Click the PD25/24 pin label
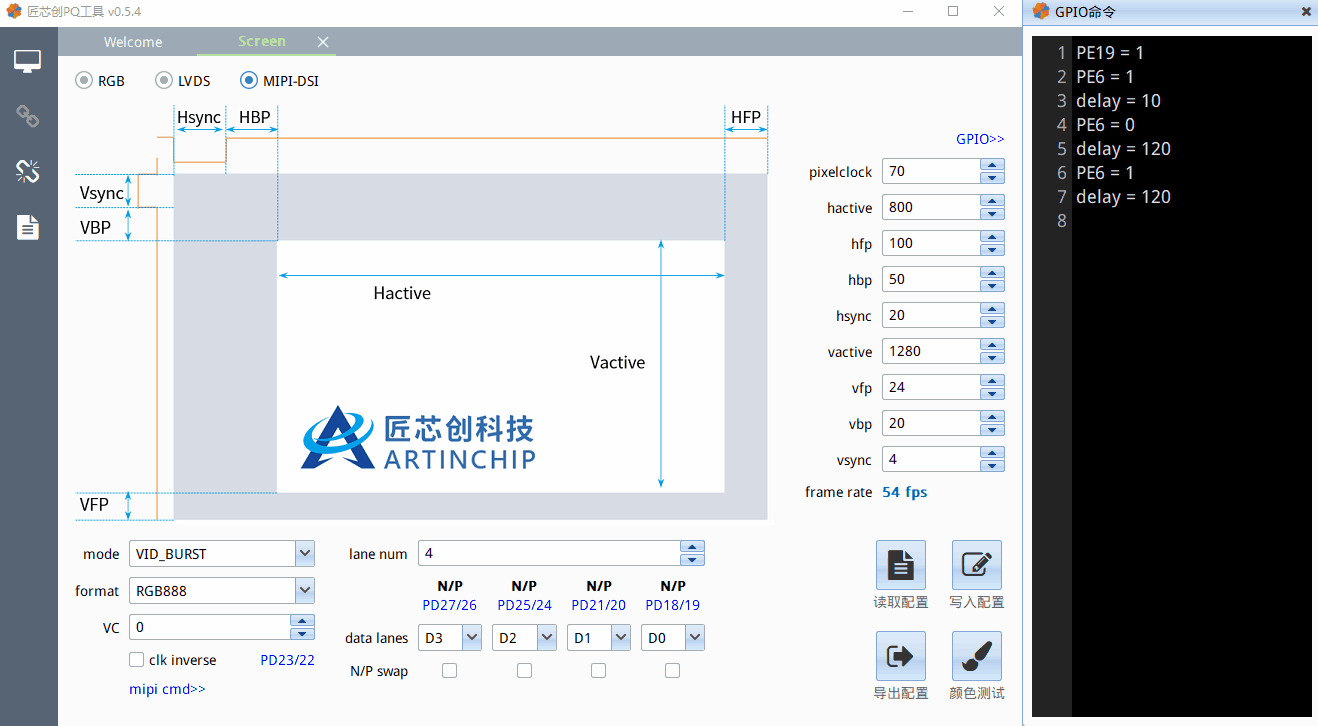The height and width of the screenshot is (726, 1318). [524, 605]
